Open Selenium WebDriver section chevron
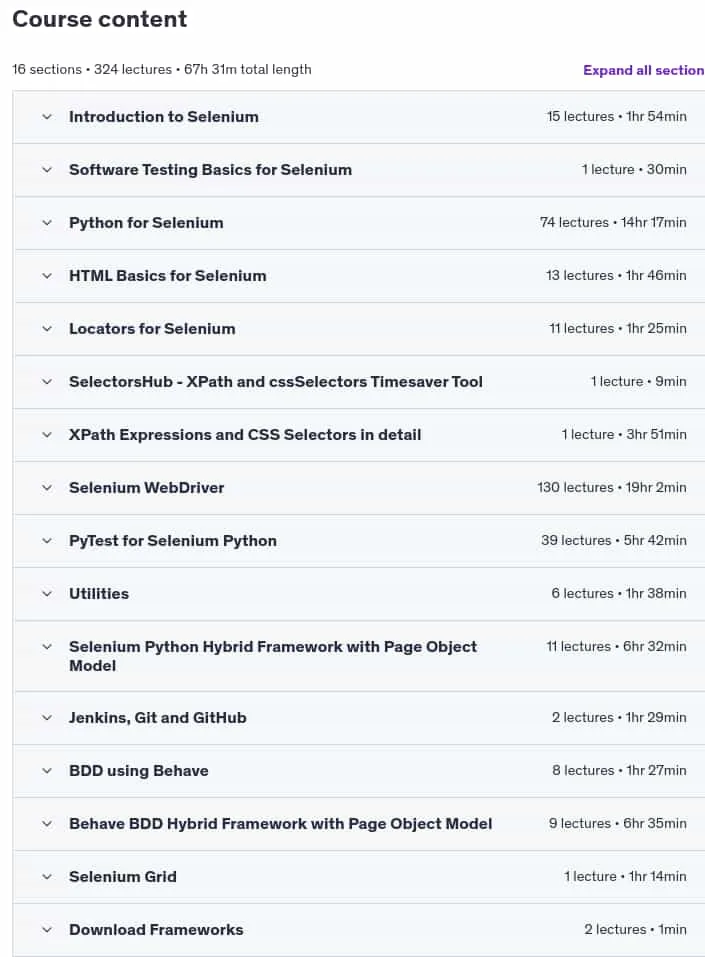Viewport: 705px width, 957px height. coord(47,488)
